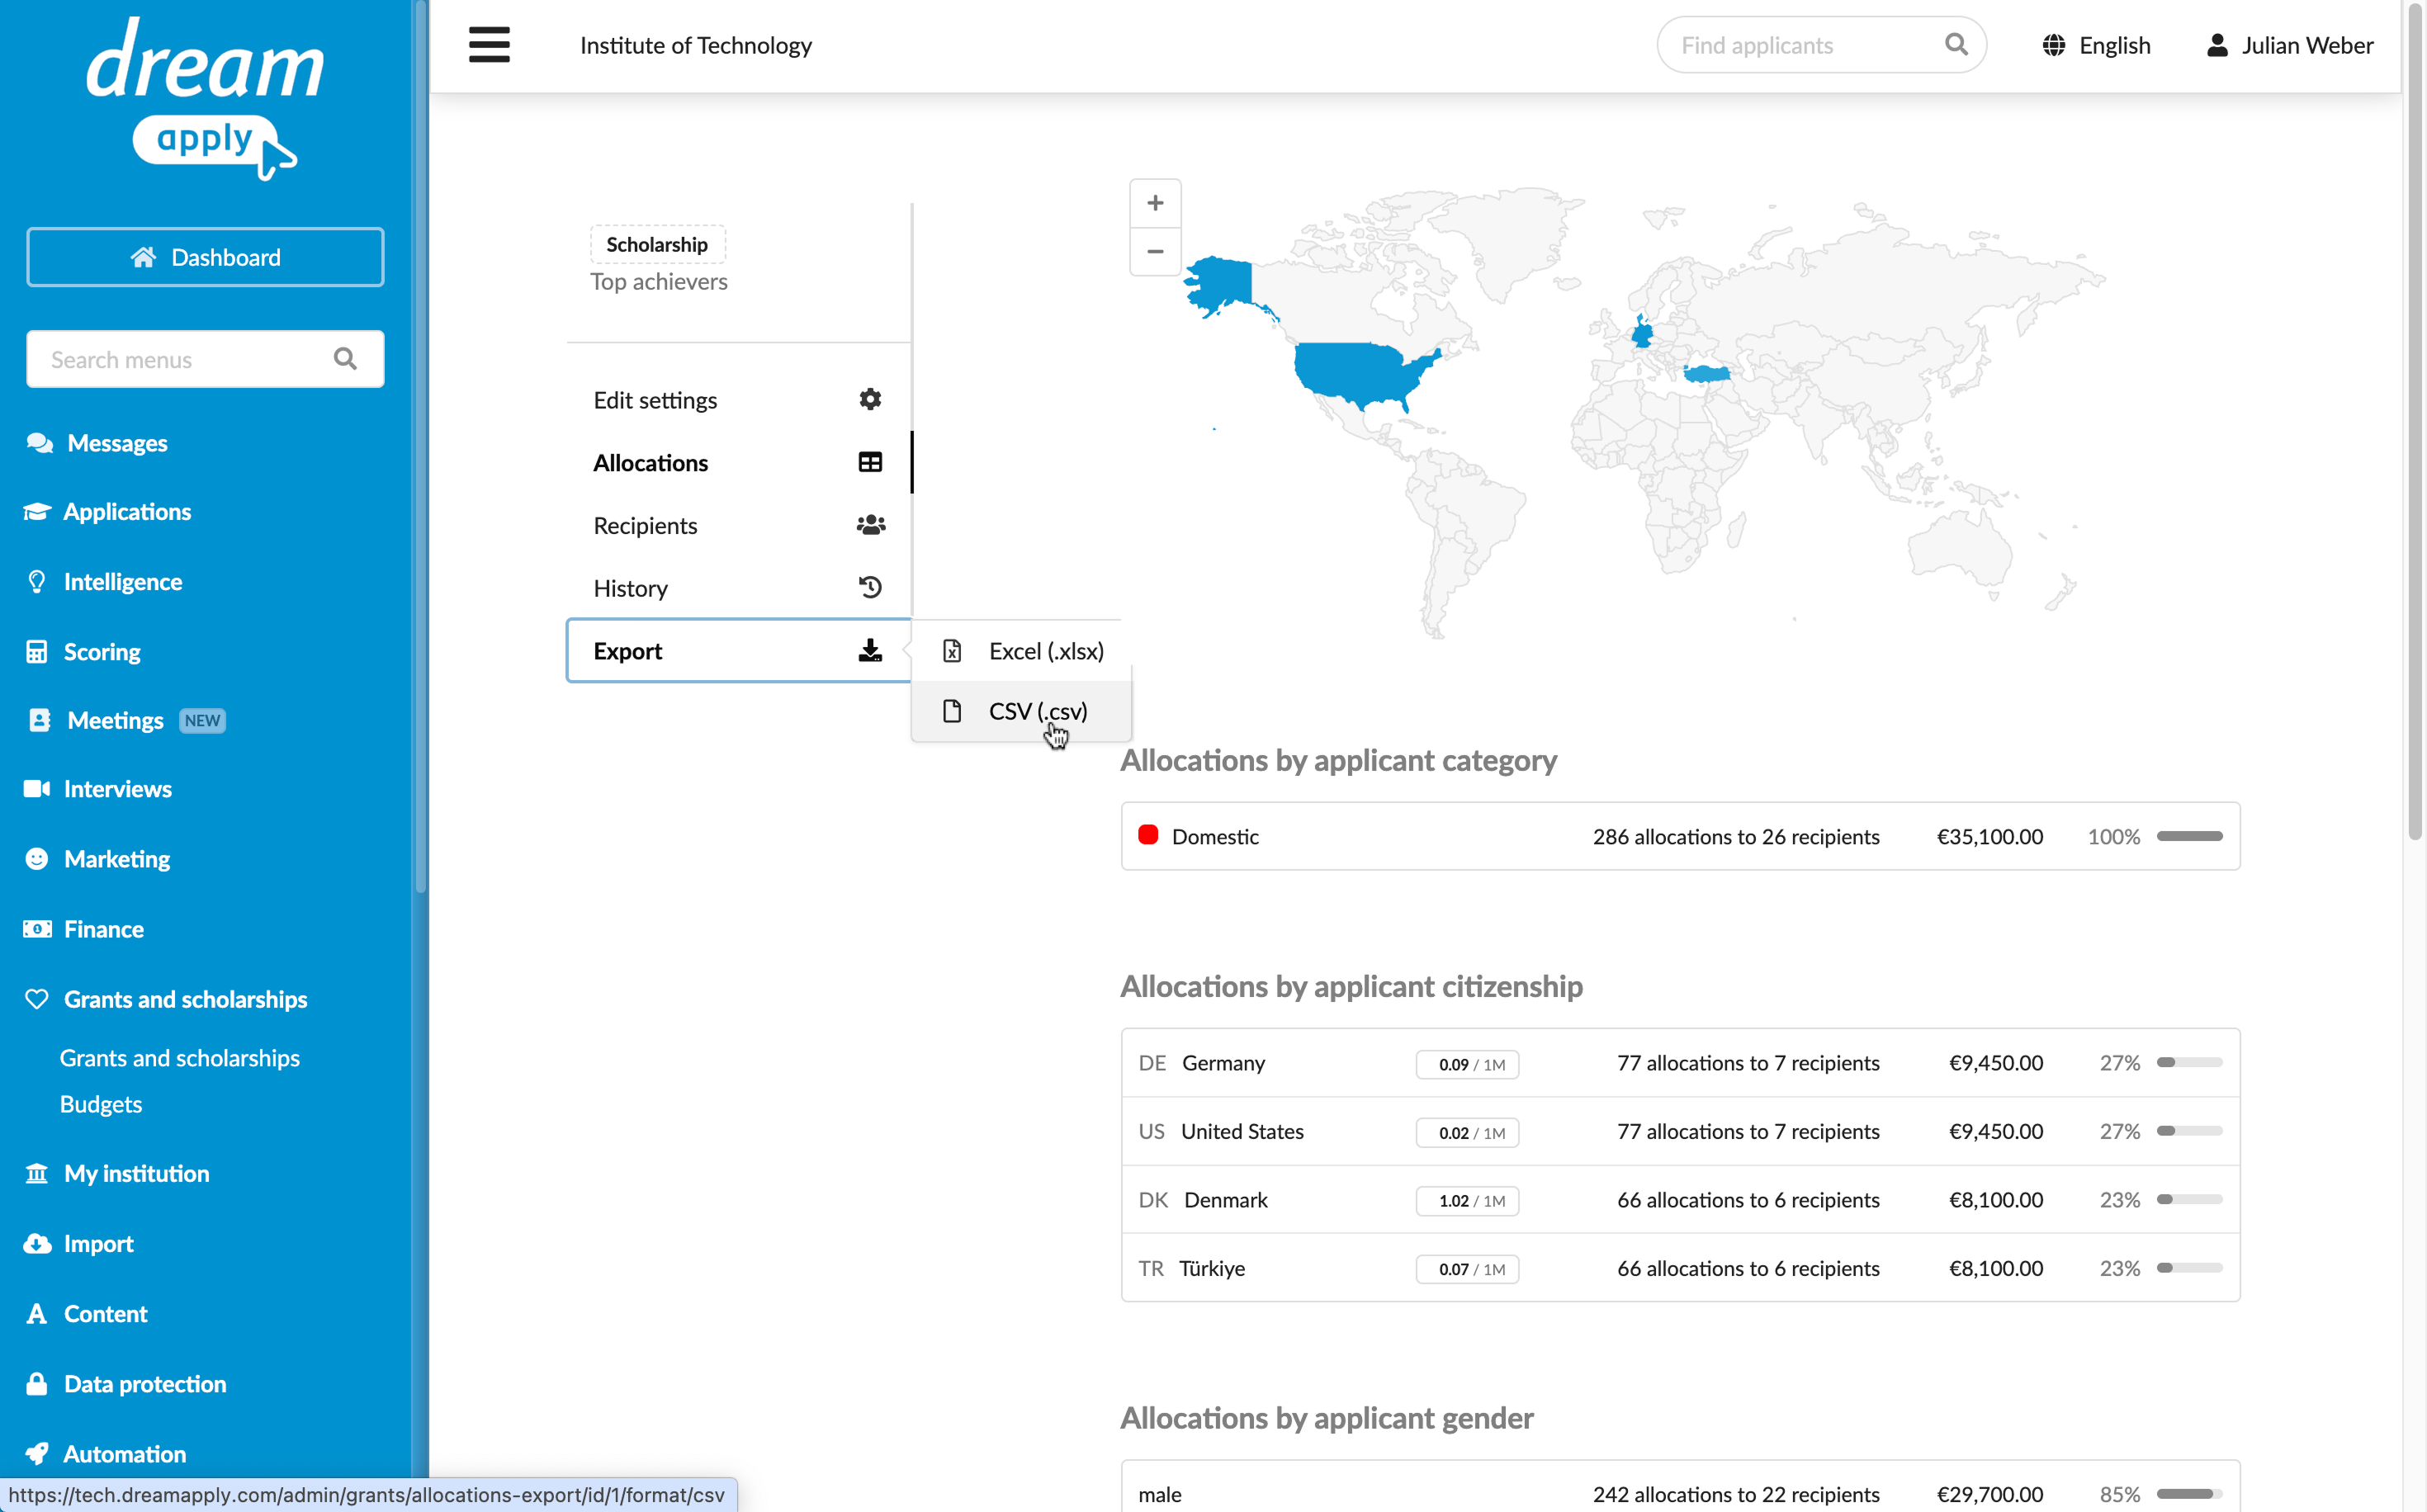The image size is (2427, 1512).
Task: Click the Marketing smiley icon
Action: coord(37,859)
